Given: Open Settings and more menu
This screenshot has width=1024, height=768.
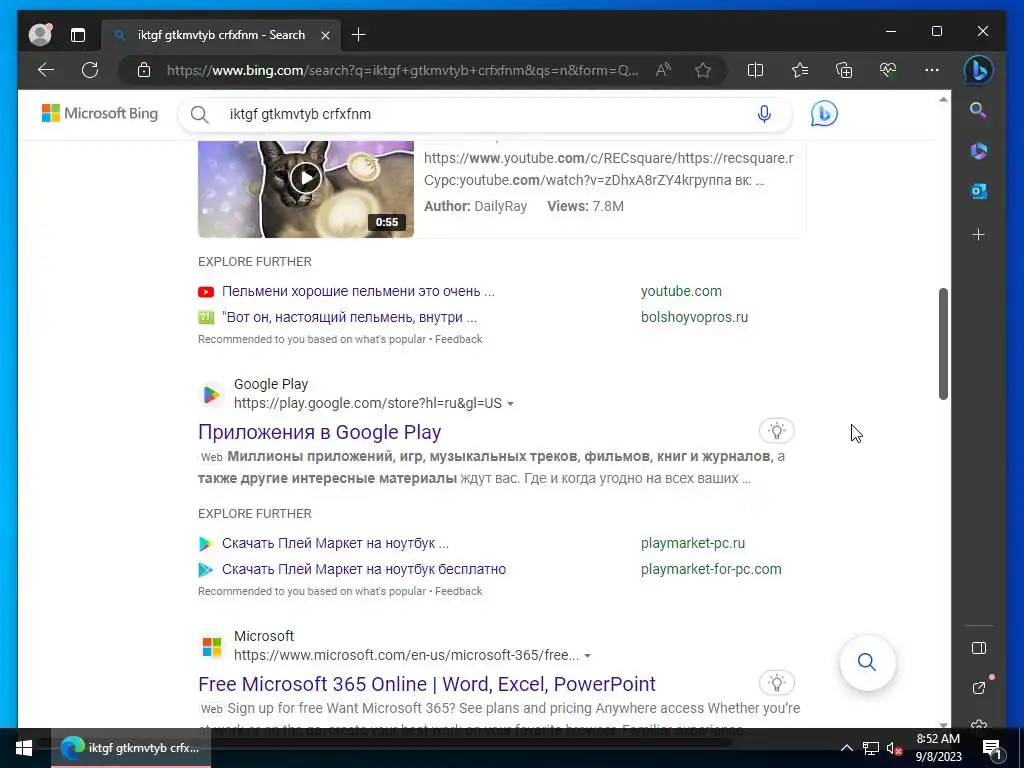Looking at the screenshot, I should [932, 70].
